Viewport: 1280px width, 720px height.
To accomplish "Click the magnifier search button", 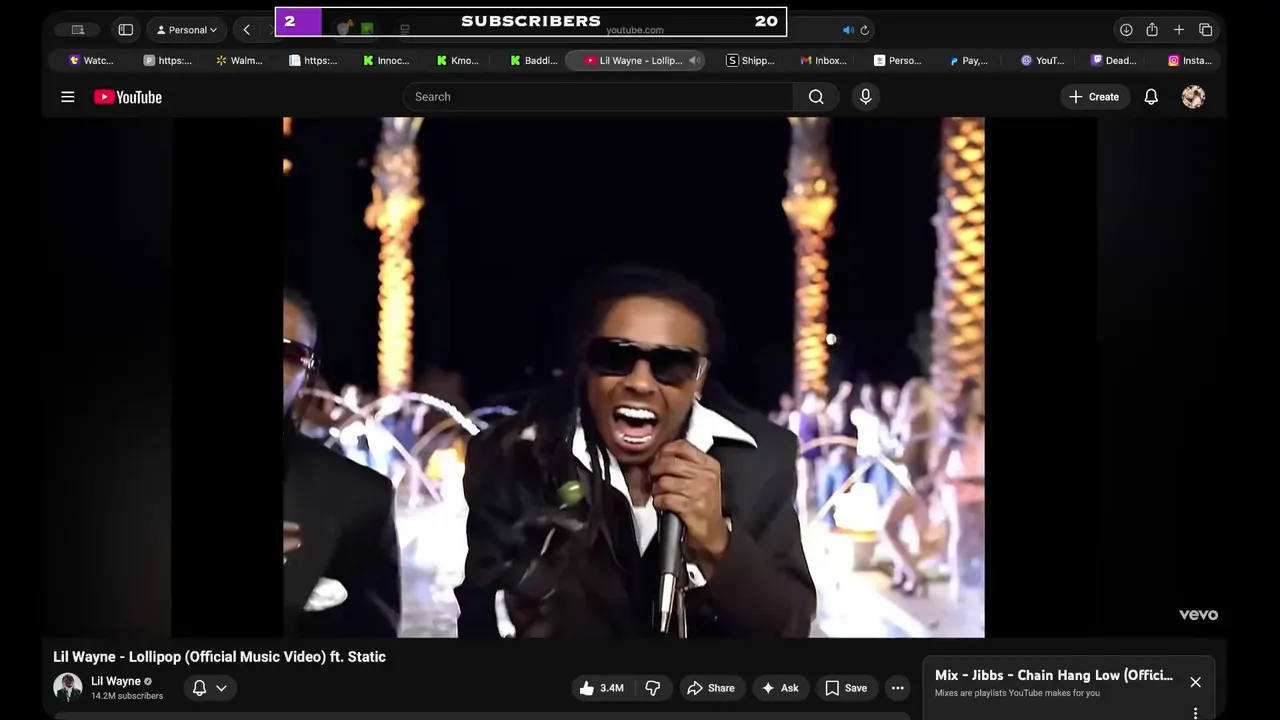I will click(816, 97).
